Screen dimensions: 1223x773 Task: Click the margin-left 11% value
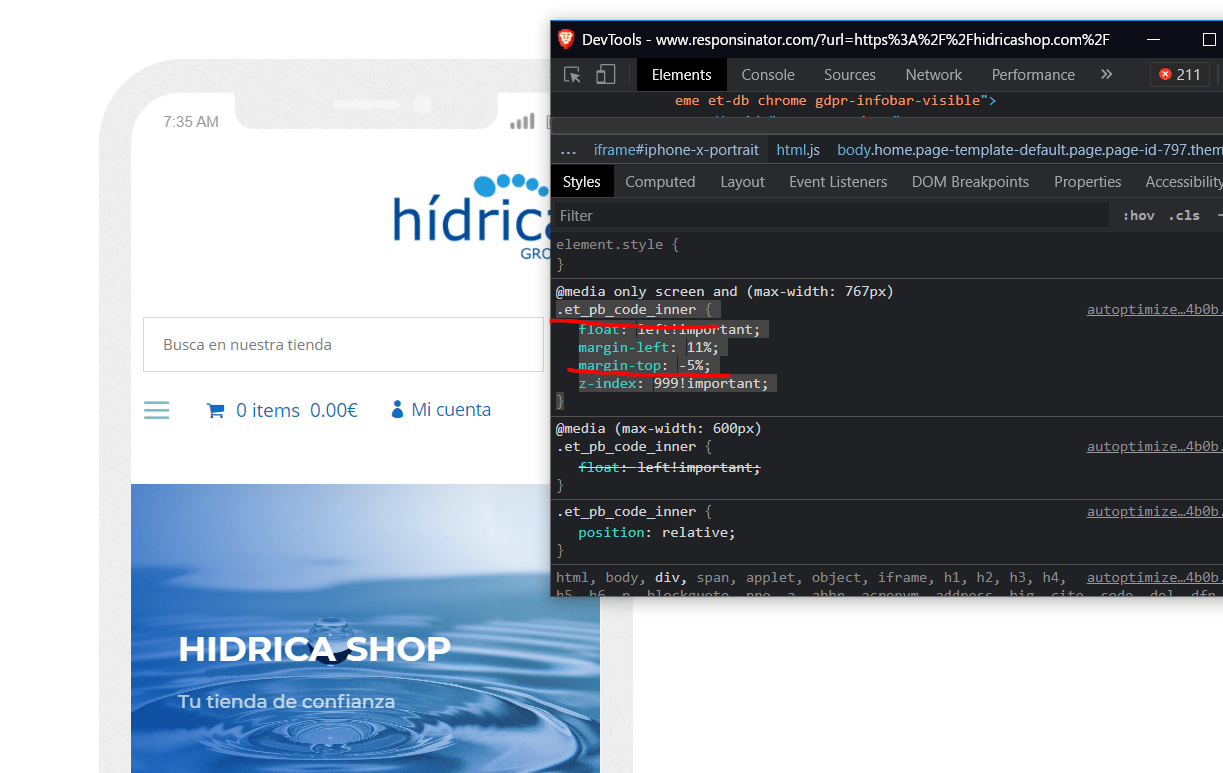(701, 348)
